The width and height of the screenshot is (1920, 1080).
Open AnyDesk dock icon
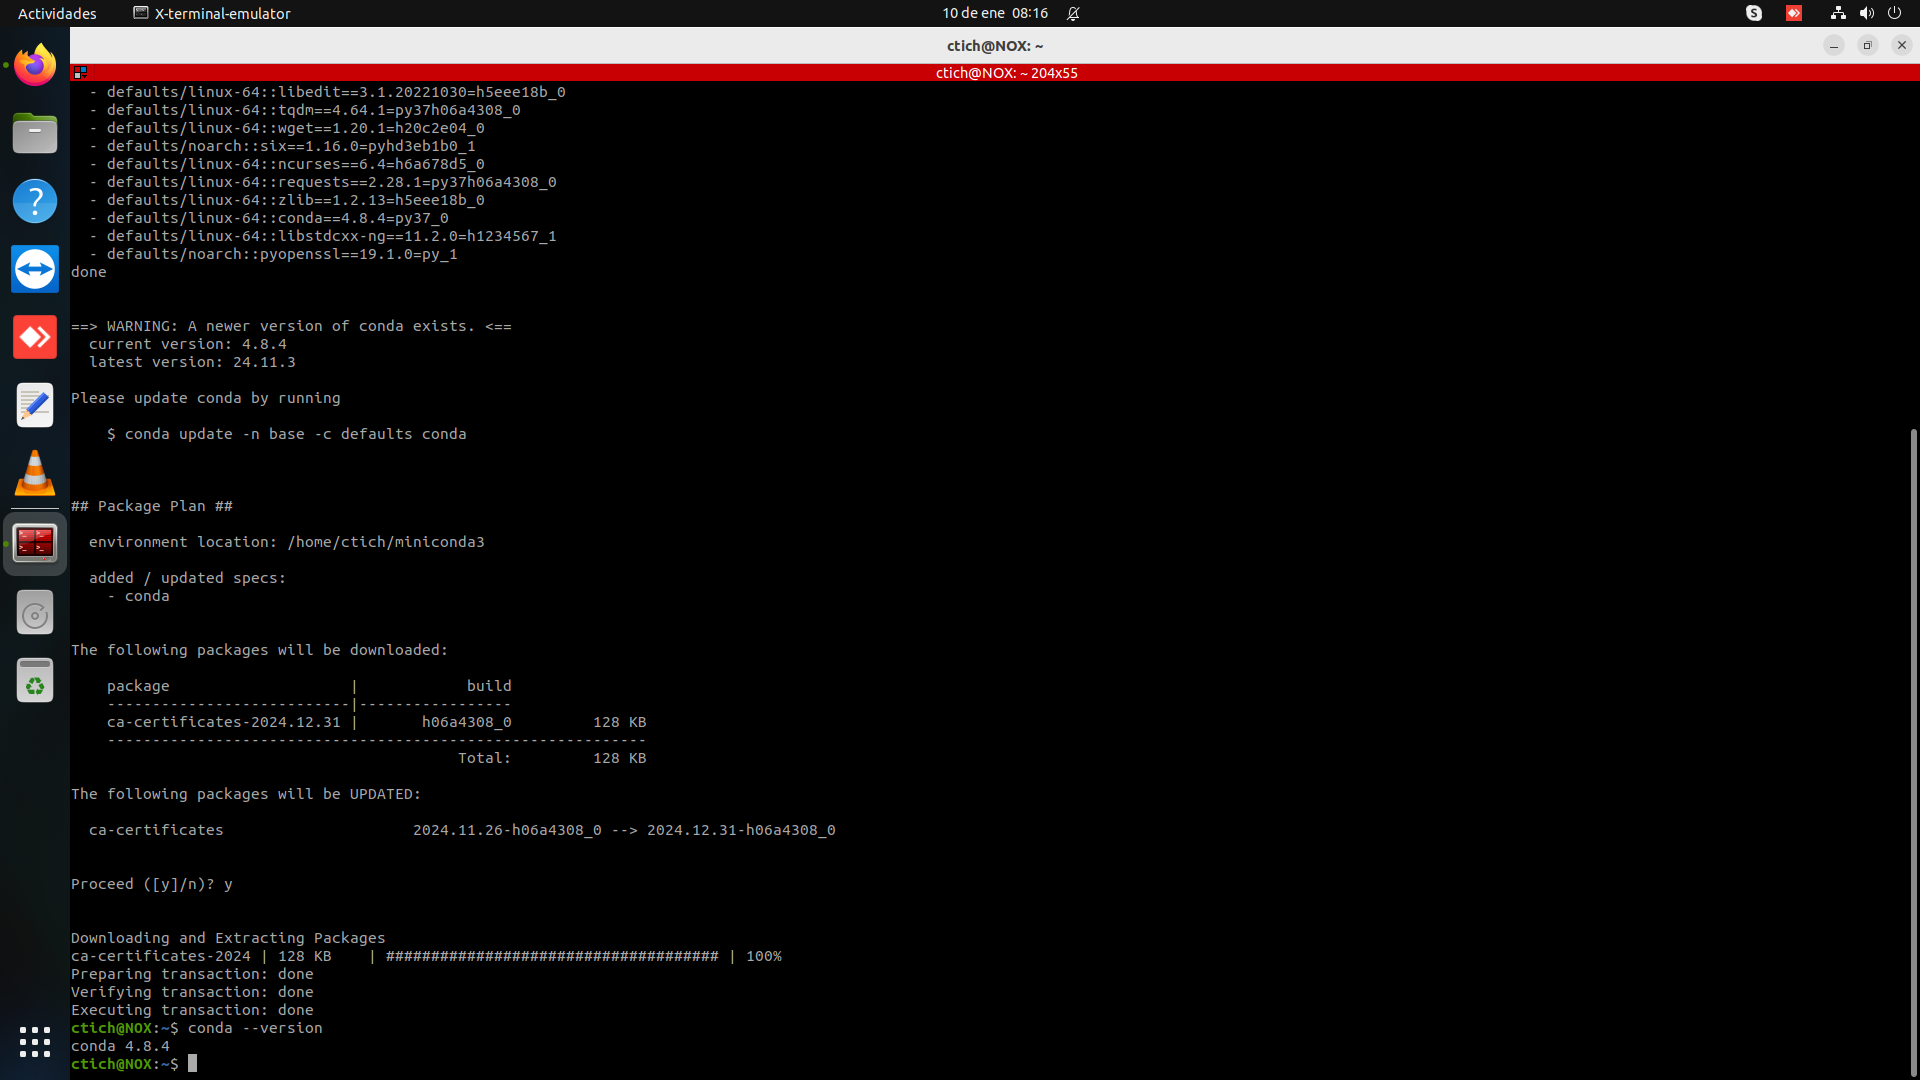tap(35, 337)
